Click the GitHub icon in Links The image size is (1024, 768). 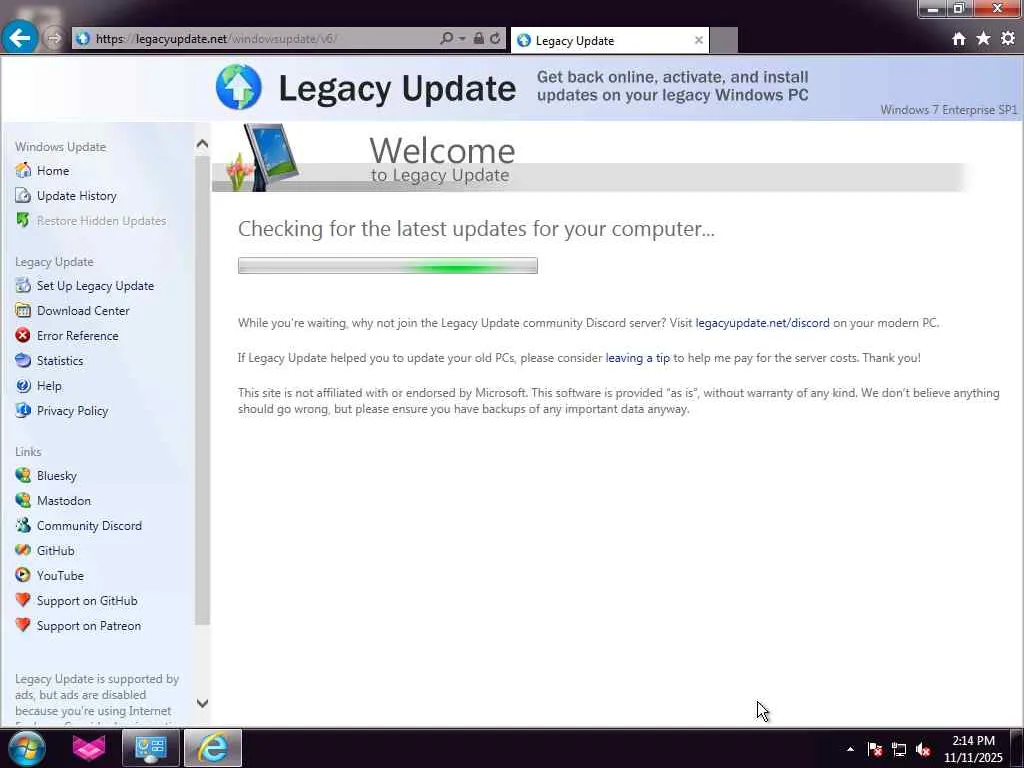(23, 550)
